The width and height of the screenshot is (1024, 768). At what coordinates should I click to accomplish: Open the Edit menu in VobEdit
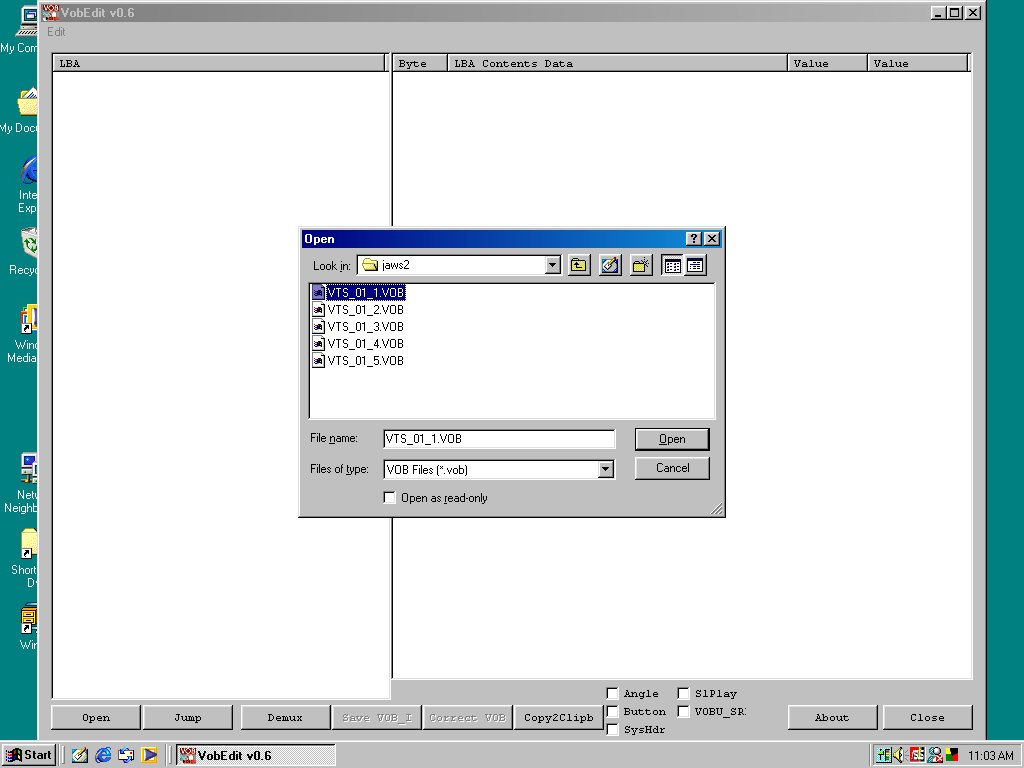(56, 32)
